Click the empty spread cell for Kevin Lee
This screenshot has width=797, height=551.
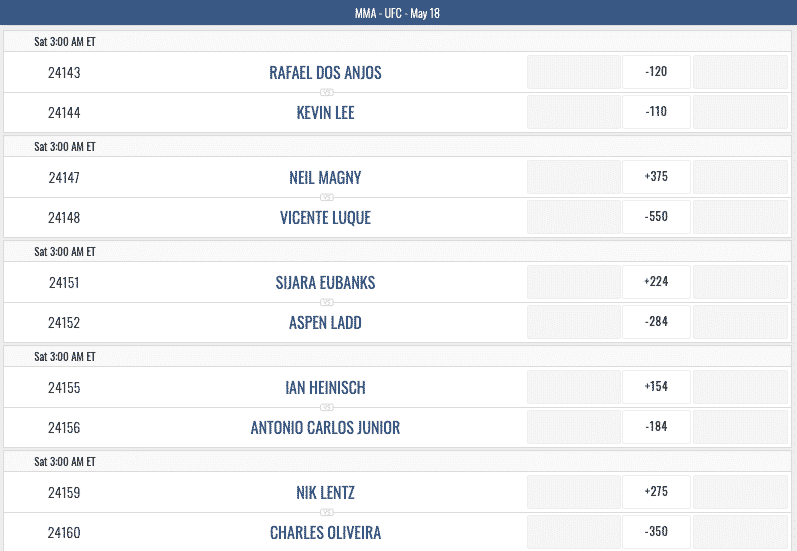tap(574, 112)
